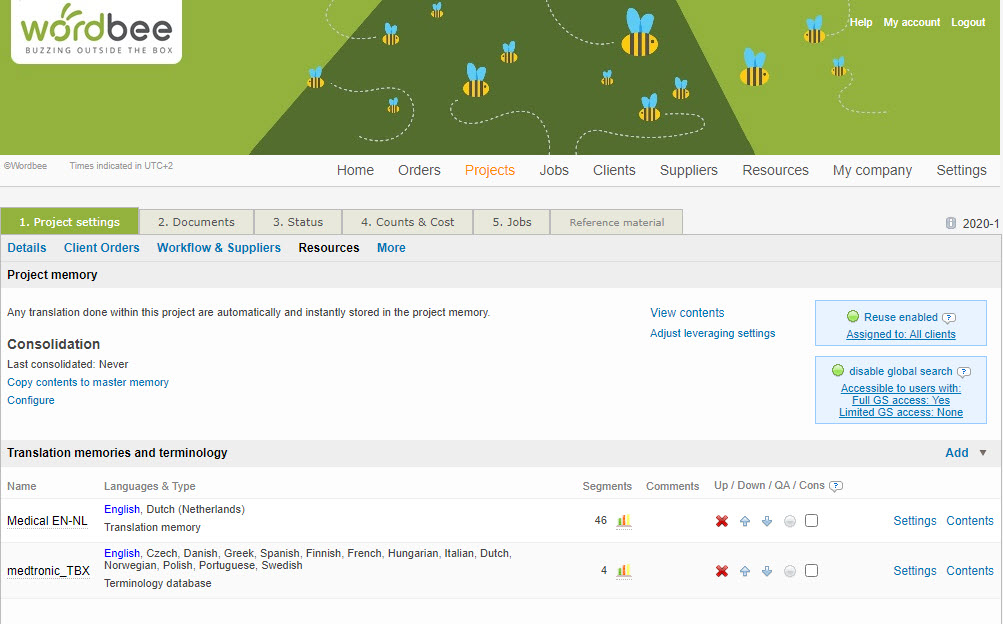Toggle the green disable global search indicator
The height and width of the screenshot is (624, 1003).
(838, 371)
